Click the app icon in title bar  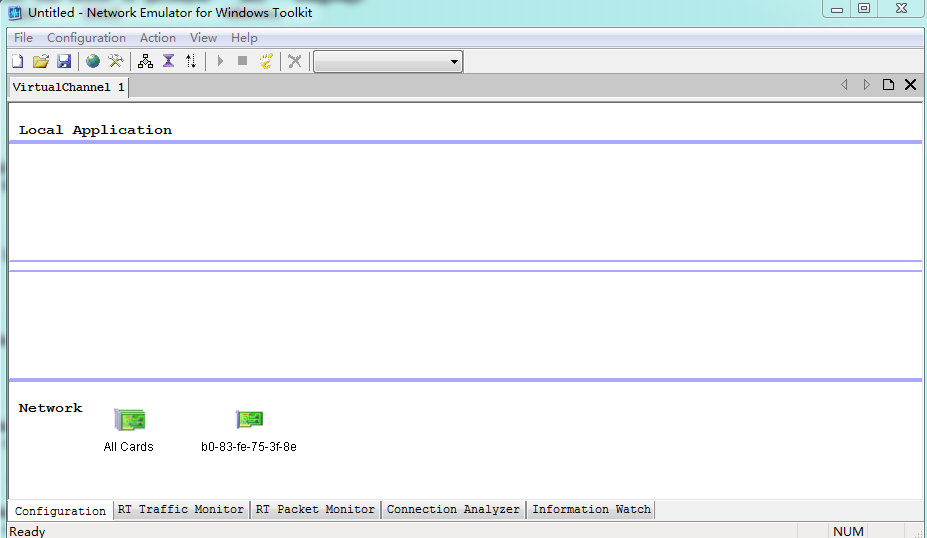point(15,12)
